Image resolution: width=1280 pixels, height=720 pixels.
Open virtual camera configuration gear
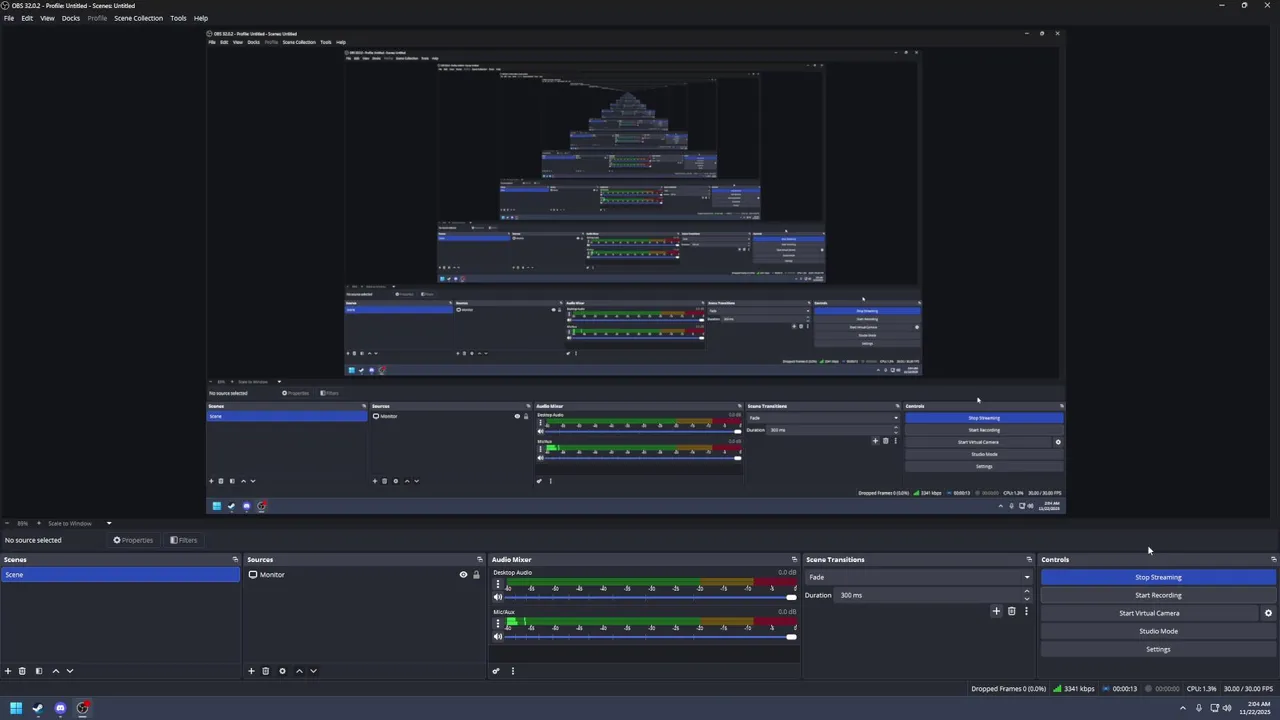(1268, 613)
